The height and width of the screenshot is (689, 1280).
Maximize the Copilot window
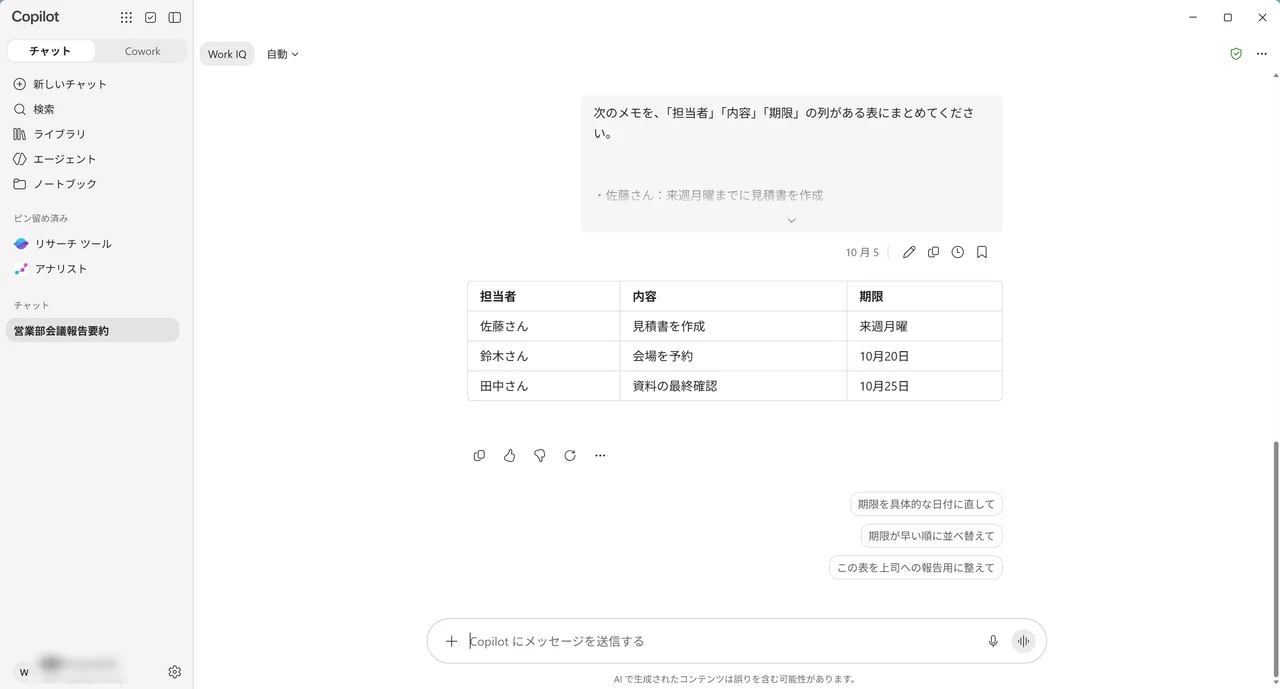(x=1228, y=17)
